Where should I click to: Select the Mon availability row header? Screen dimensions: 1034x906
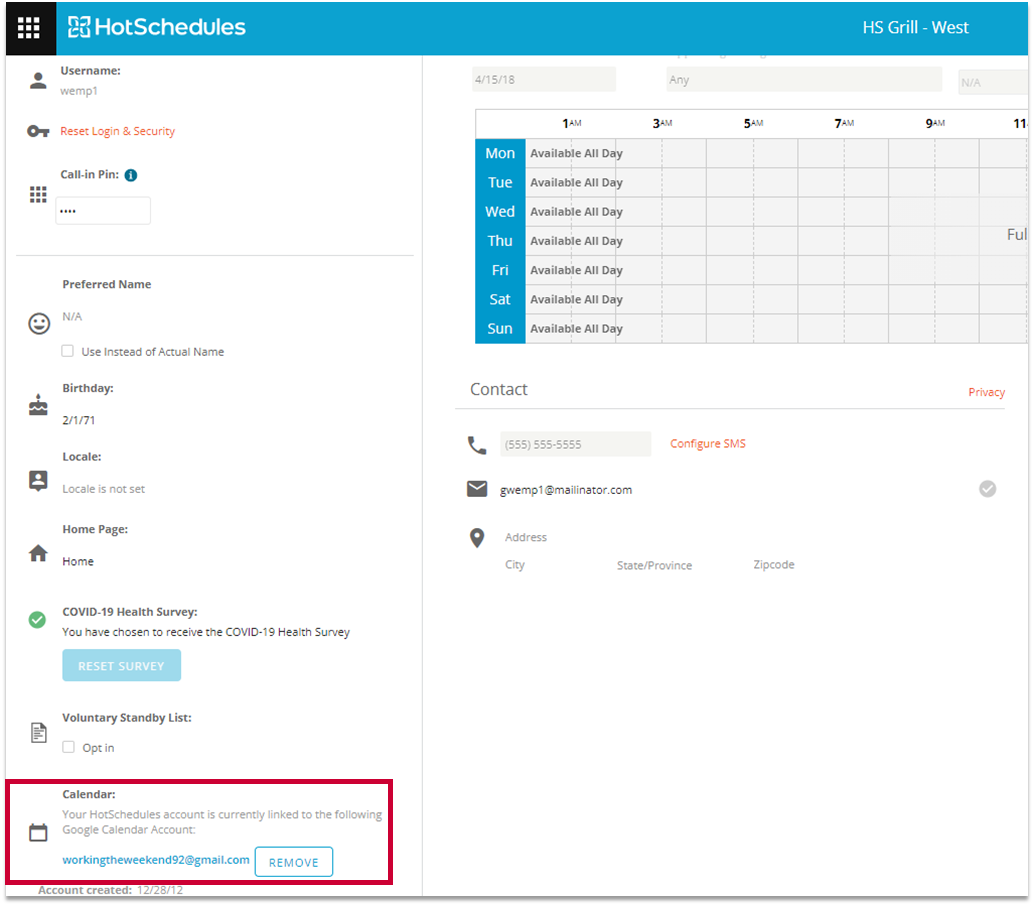pyautogui.click(x=500, y=153)
